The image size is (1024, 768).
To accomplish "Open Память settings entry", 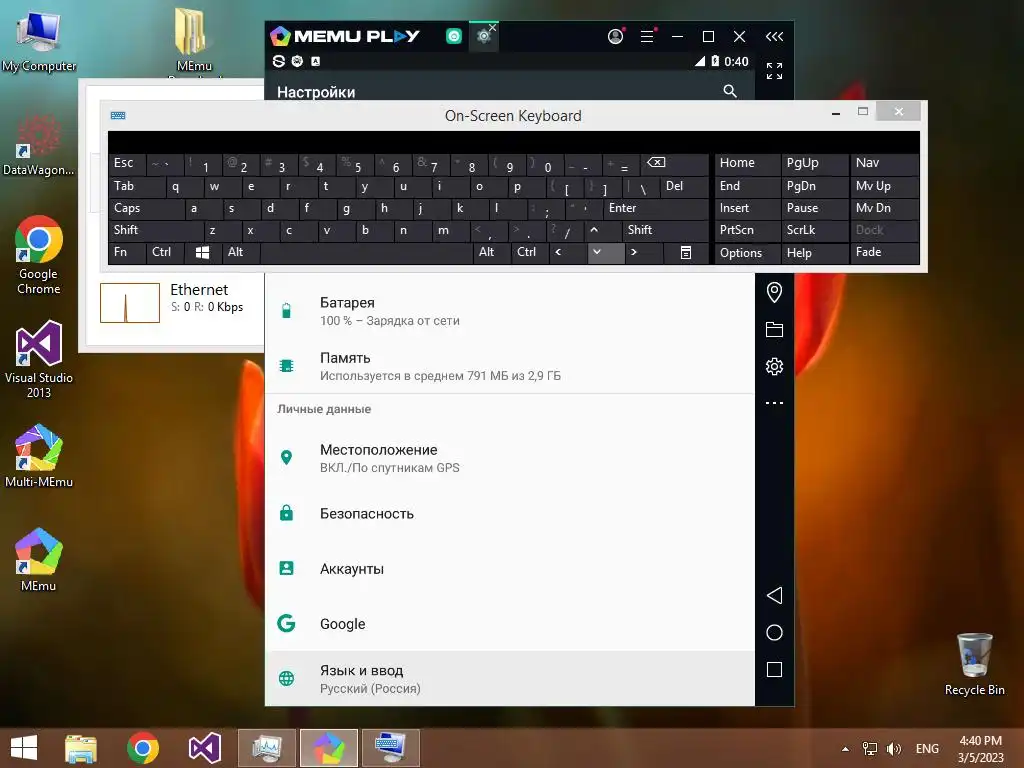I will pos(509,366).
